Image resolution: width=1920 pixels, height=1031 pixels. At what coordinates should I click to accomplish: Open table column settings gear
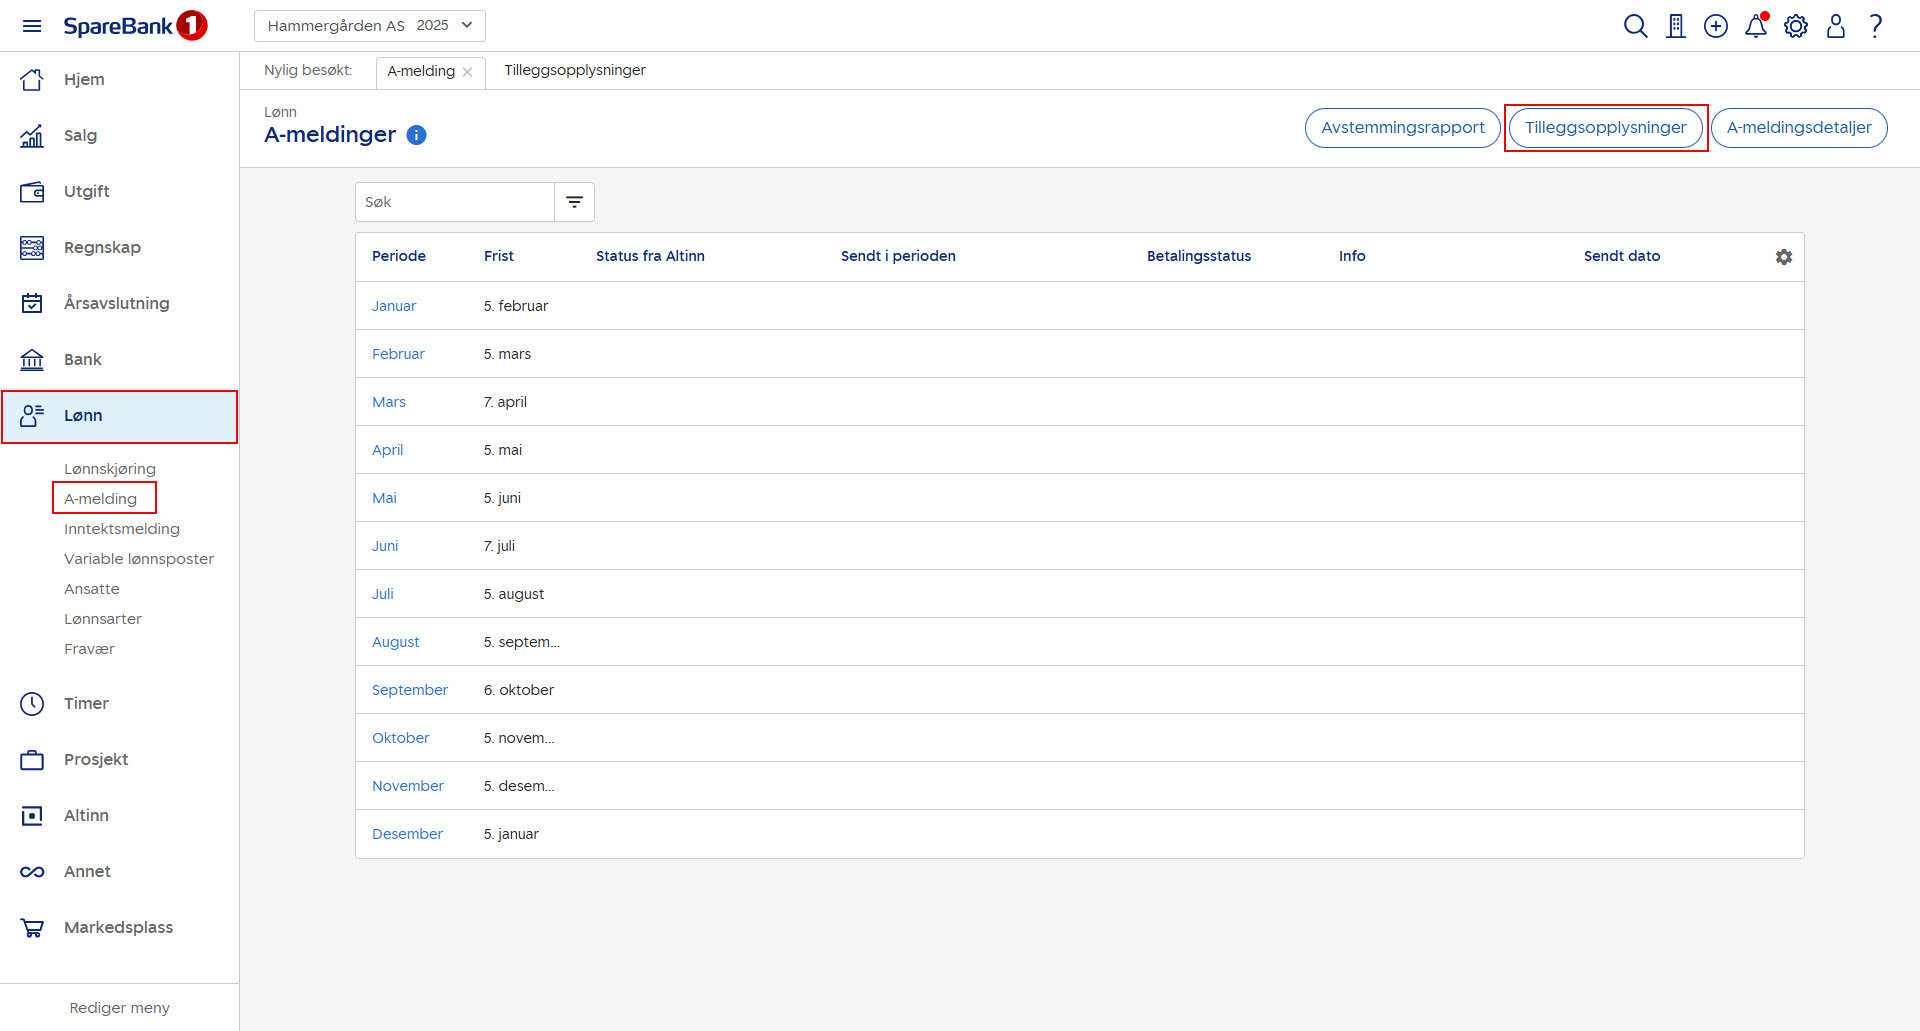pos(1784,257)
